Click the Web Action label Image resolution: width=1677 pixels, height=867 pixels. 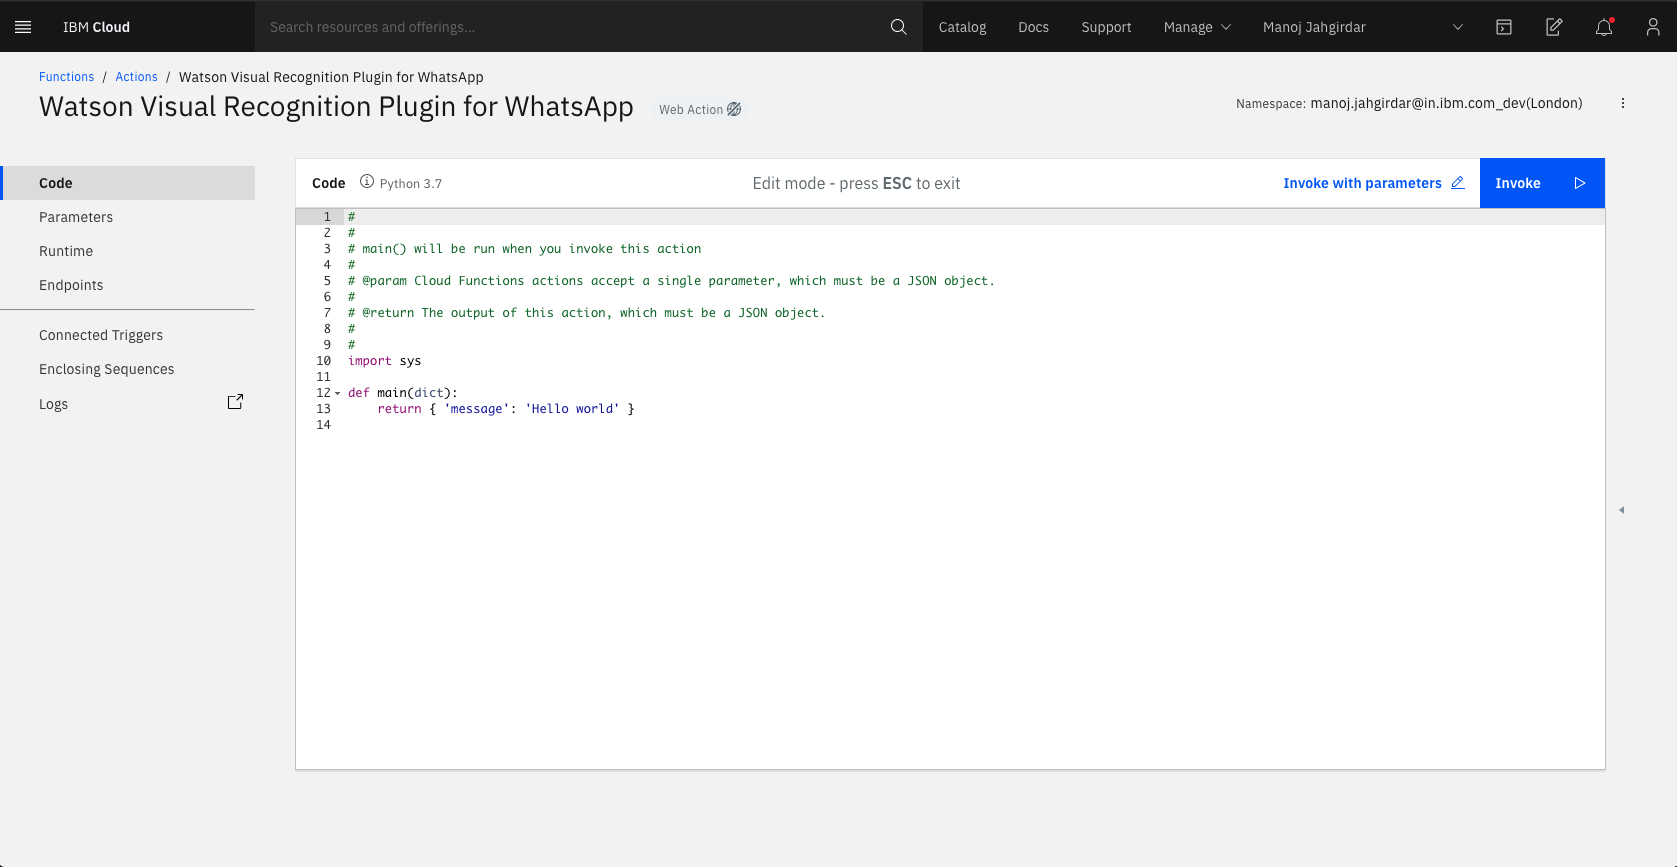point(690,110)
